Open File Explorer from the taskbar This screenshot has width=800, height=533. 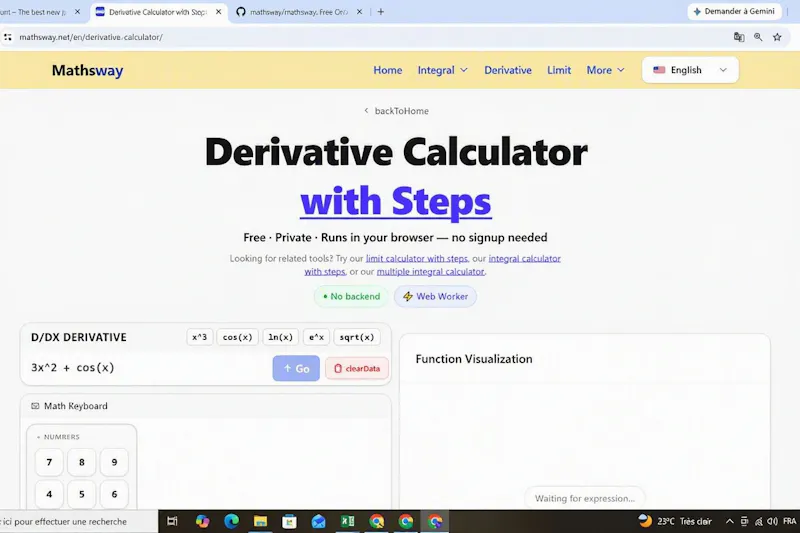pyautogui.click(x=260, y=521)
